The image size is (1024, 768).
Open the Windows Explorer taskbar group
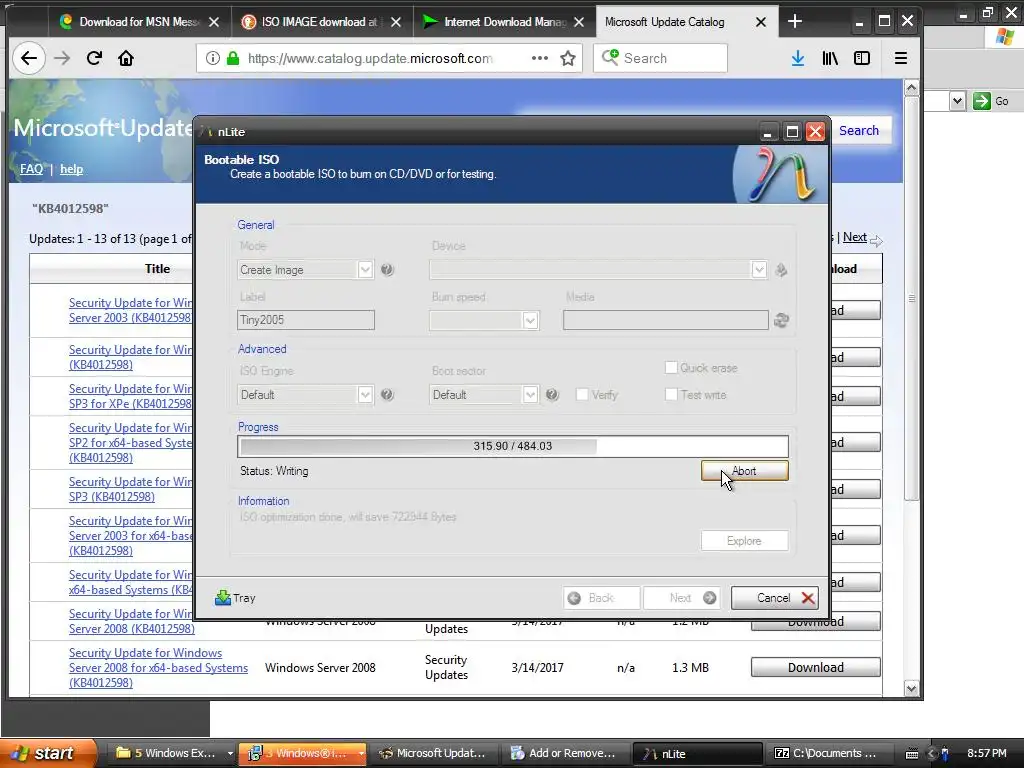point(173,753)
